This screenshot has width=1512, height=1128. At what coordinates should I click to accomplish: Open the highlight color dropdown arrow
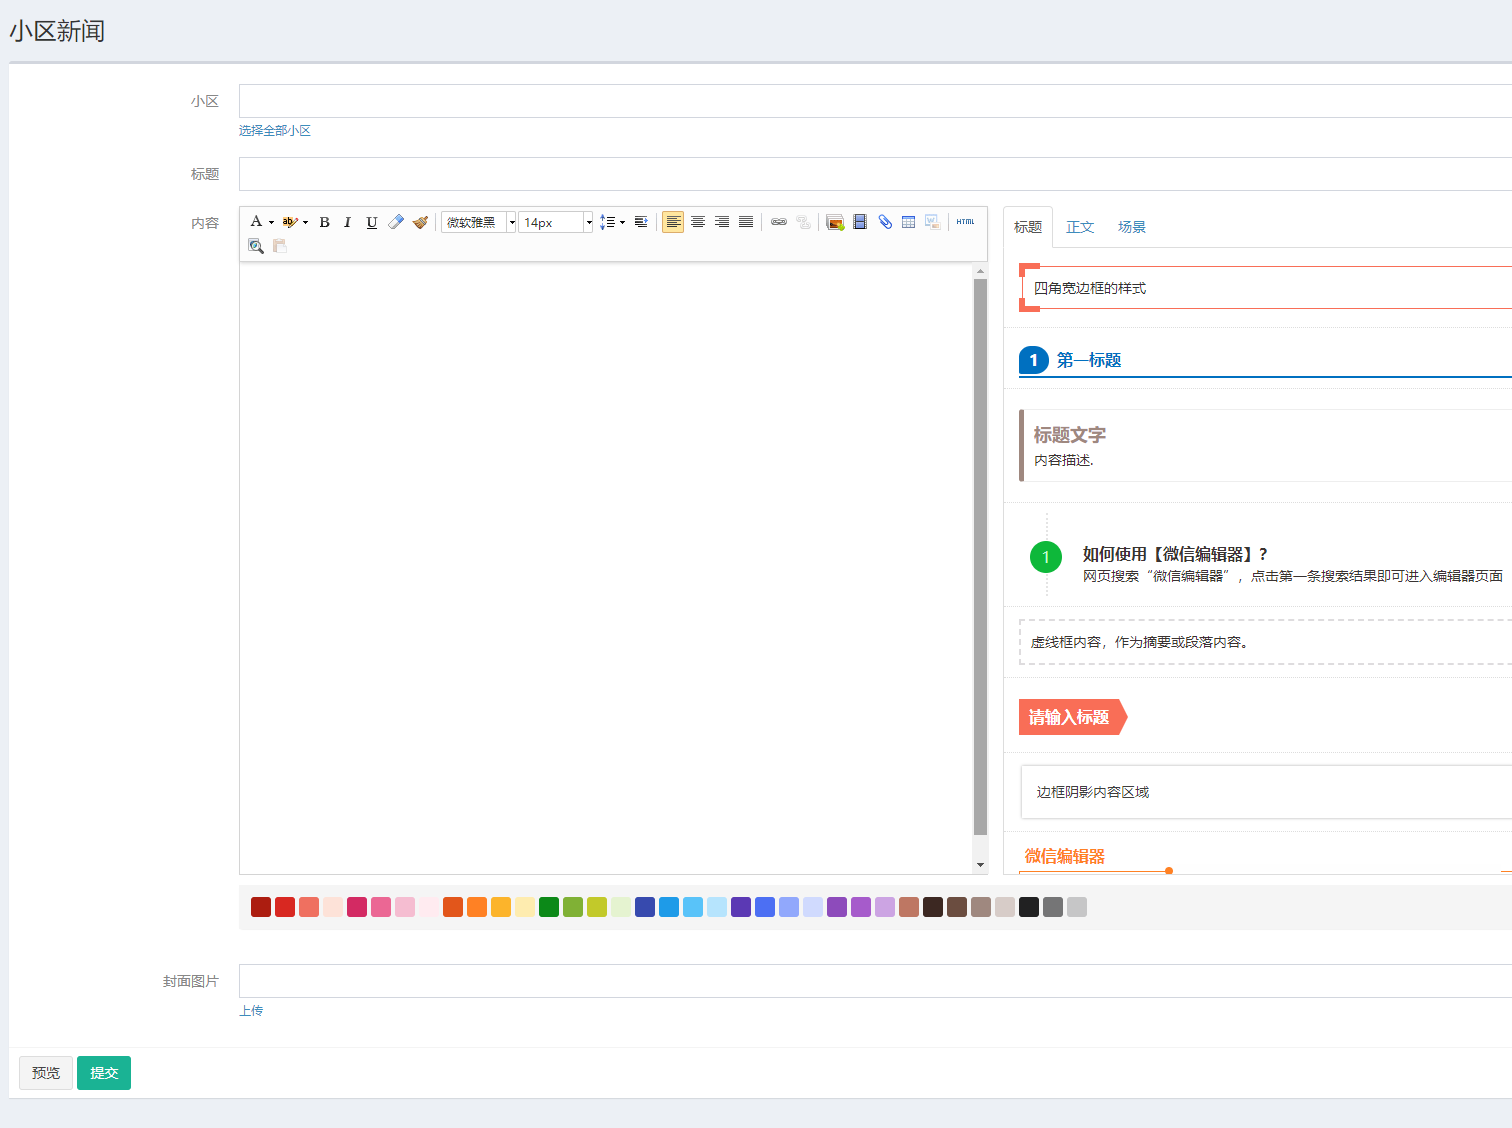click(x=305, y=222)
